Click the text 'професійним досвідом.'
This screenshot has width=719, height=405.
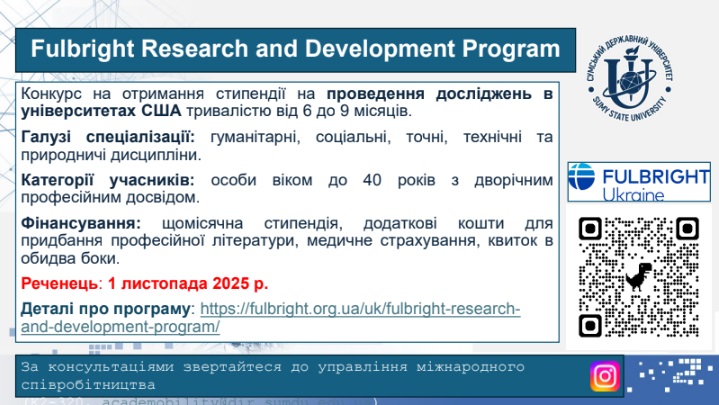tap(110, 198)
